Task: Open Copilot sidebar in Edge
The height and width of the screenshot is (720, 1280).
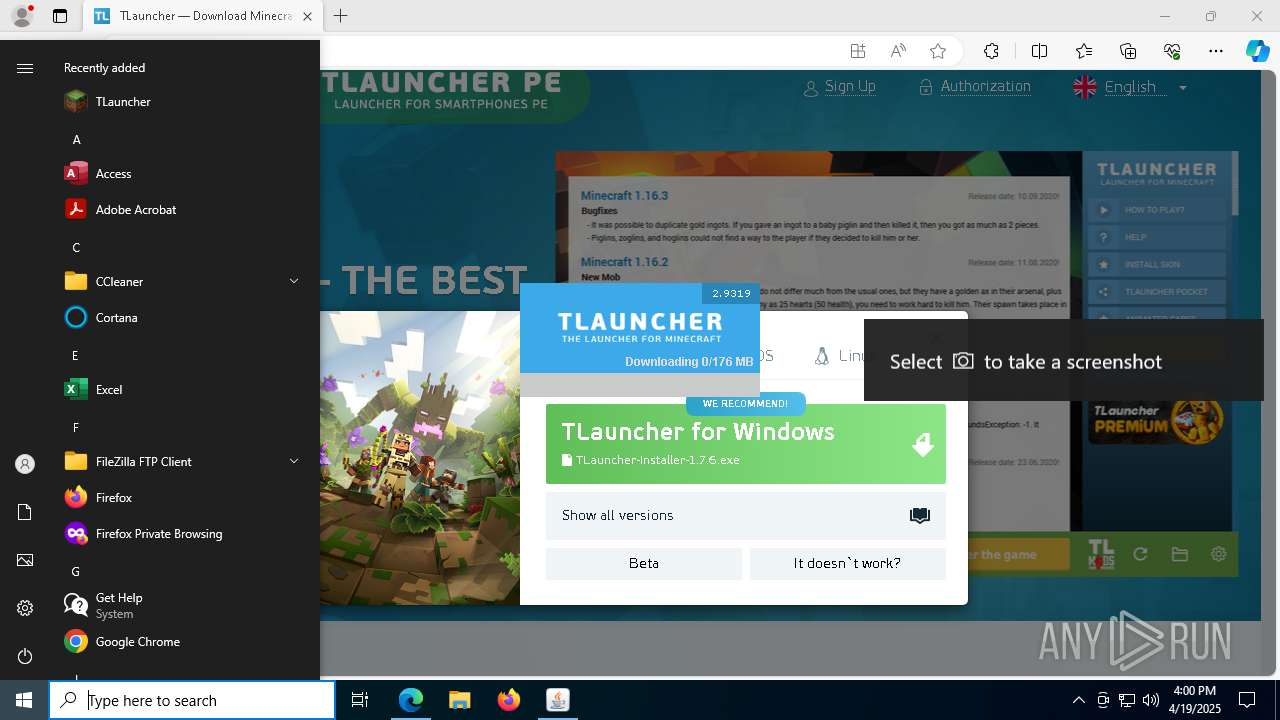Action: click(x=1258, y=51)
